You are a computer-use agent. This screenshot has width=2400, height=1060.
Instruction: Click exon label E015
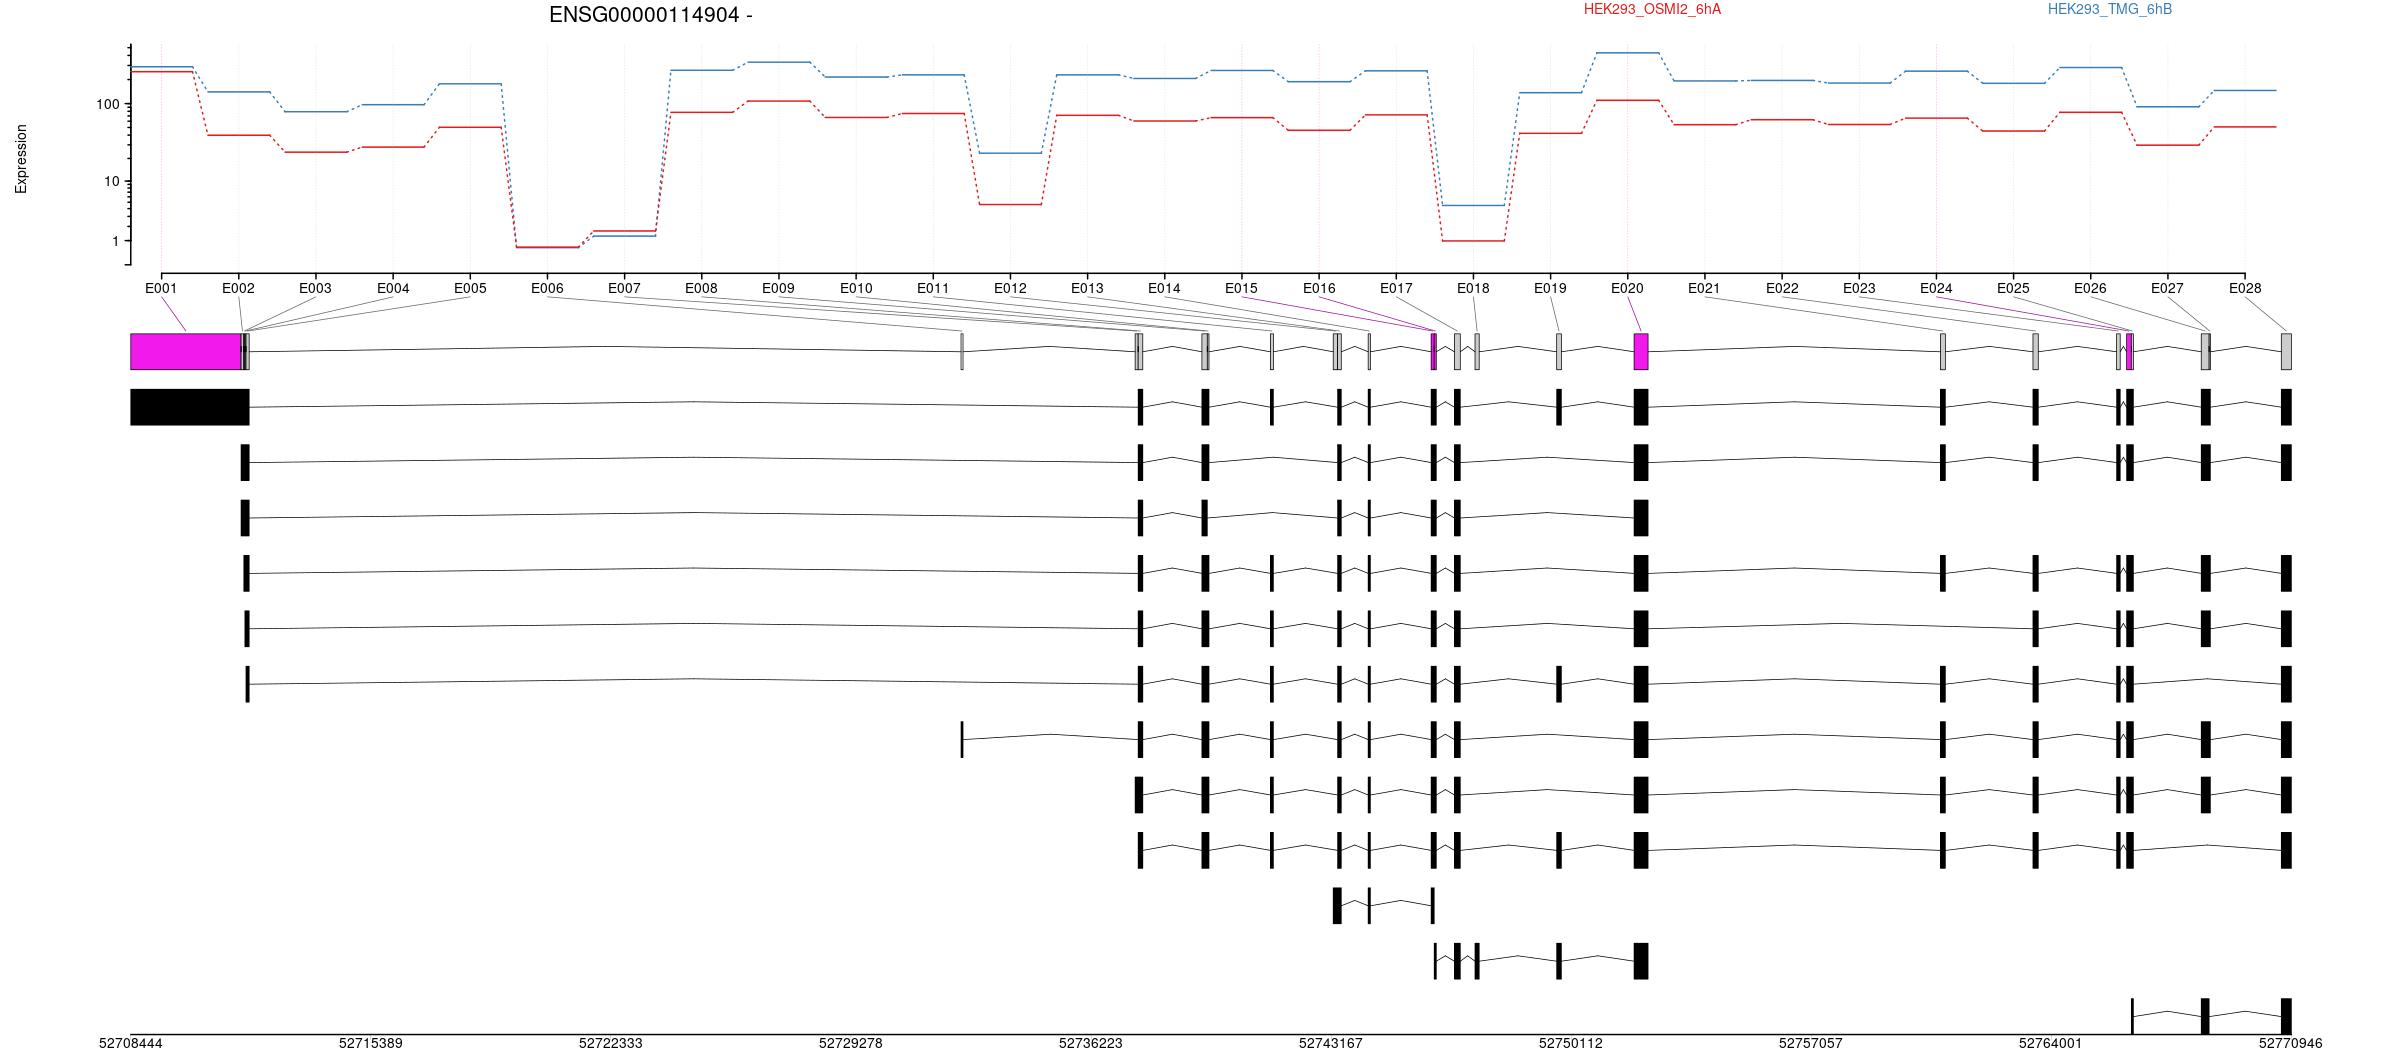(1241, 288)
